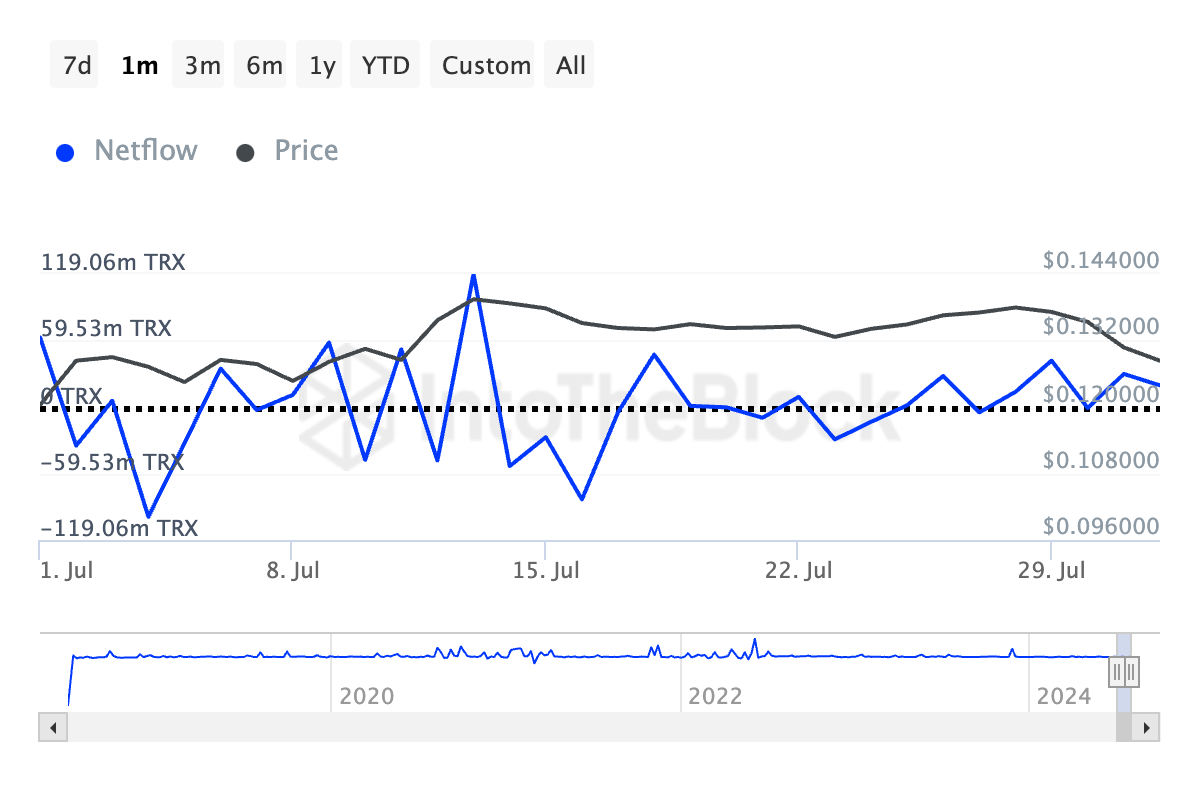Show All historical data
Screen dimensions: 1200x800
pyautogui.click(x=571, y=66)
